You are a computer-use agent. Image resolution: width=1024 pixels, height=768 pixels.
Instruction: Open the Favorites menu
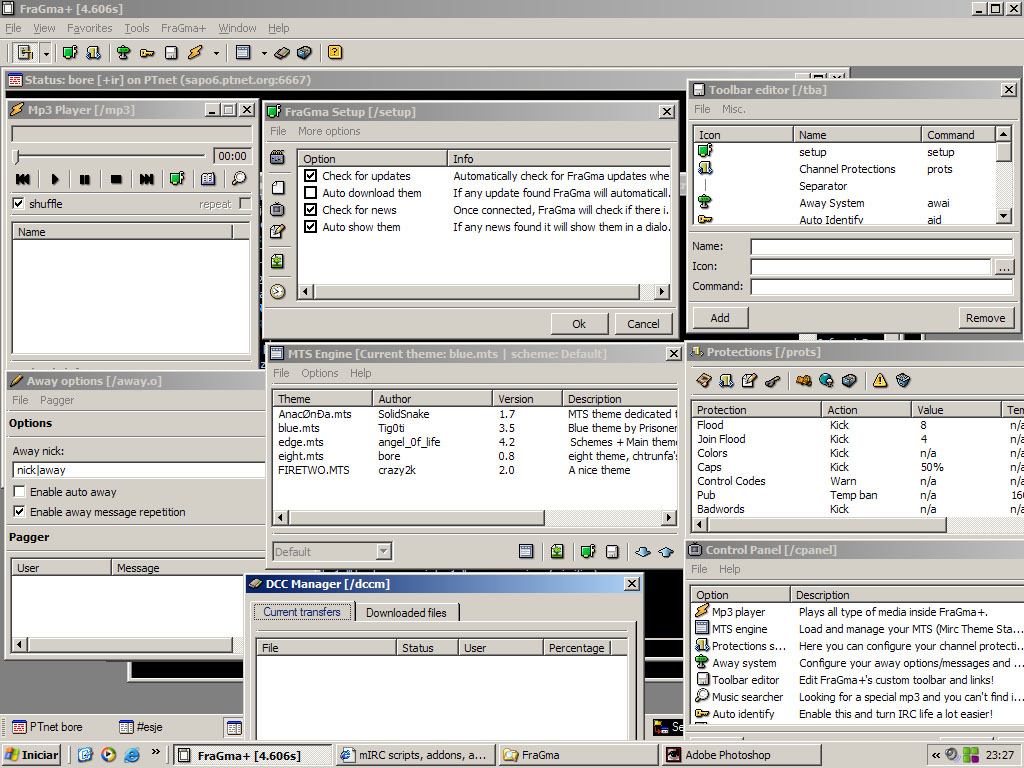click(x=89, y=28)
